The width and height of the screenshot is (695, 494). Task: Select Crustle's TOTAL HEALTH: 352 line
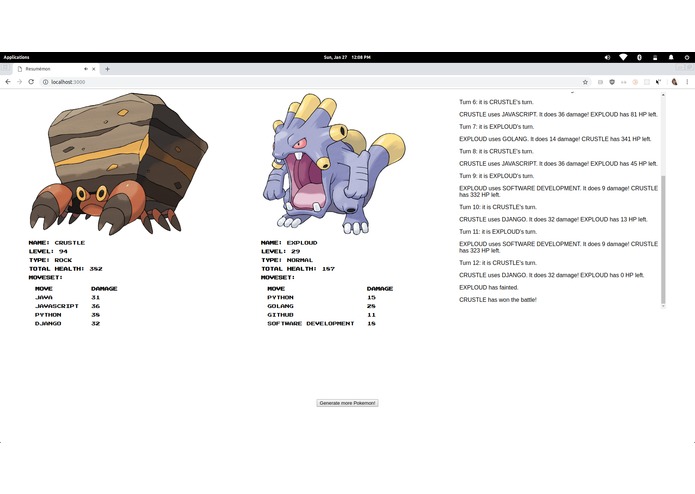66,269
